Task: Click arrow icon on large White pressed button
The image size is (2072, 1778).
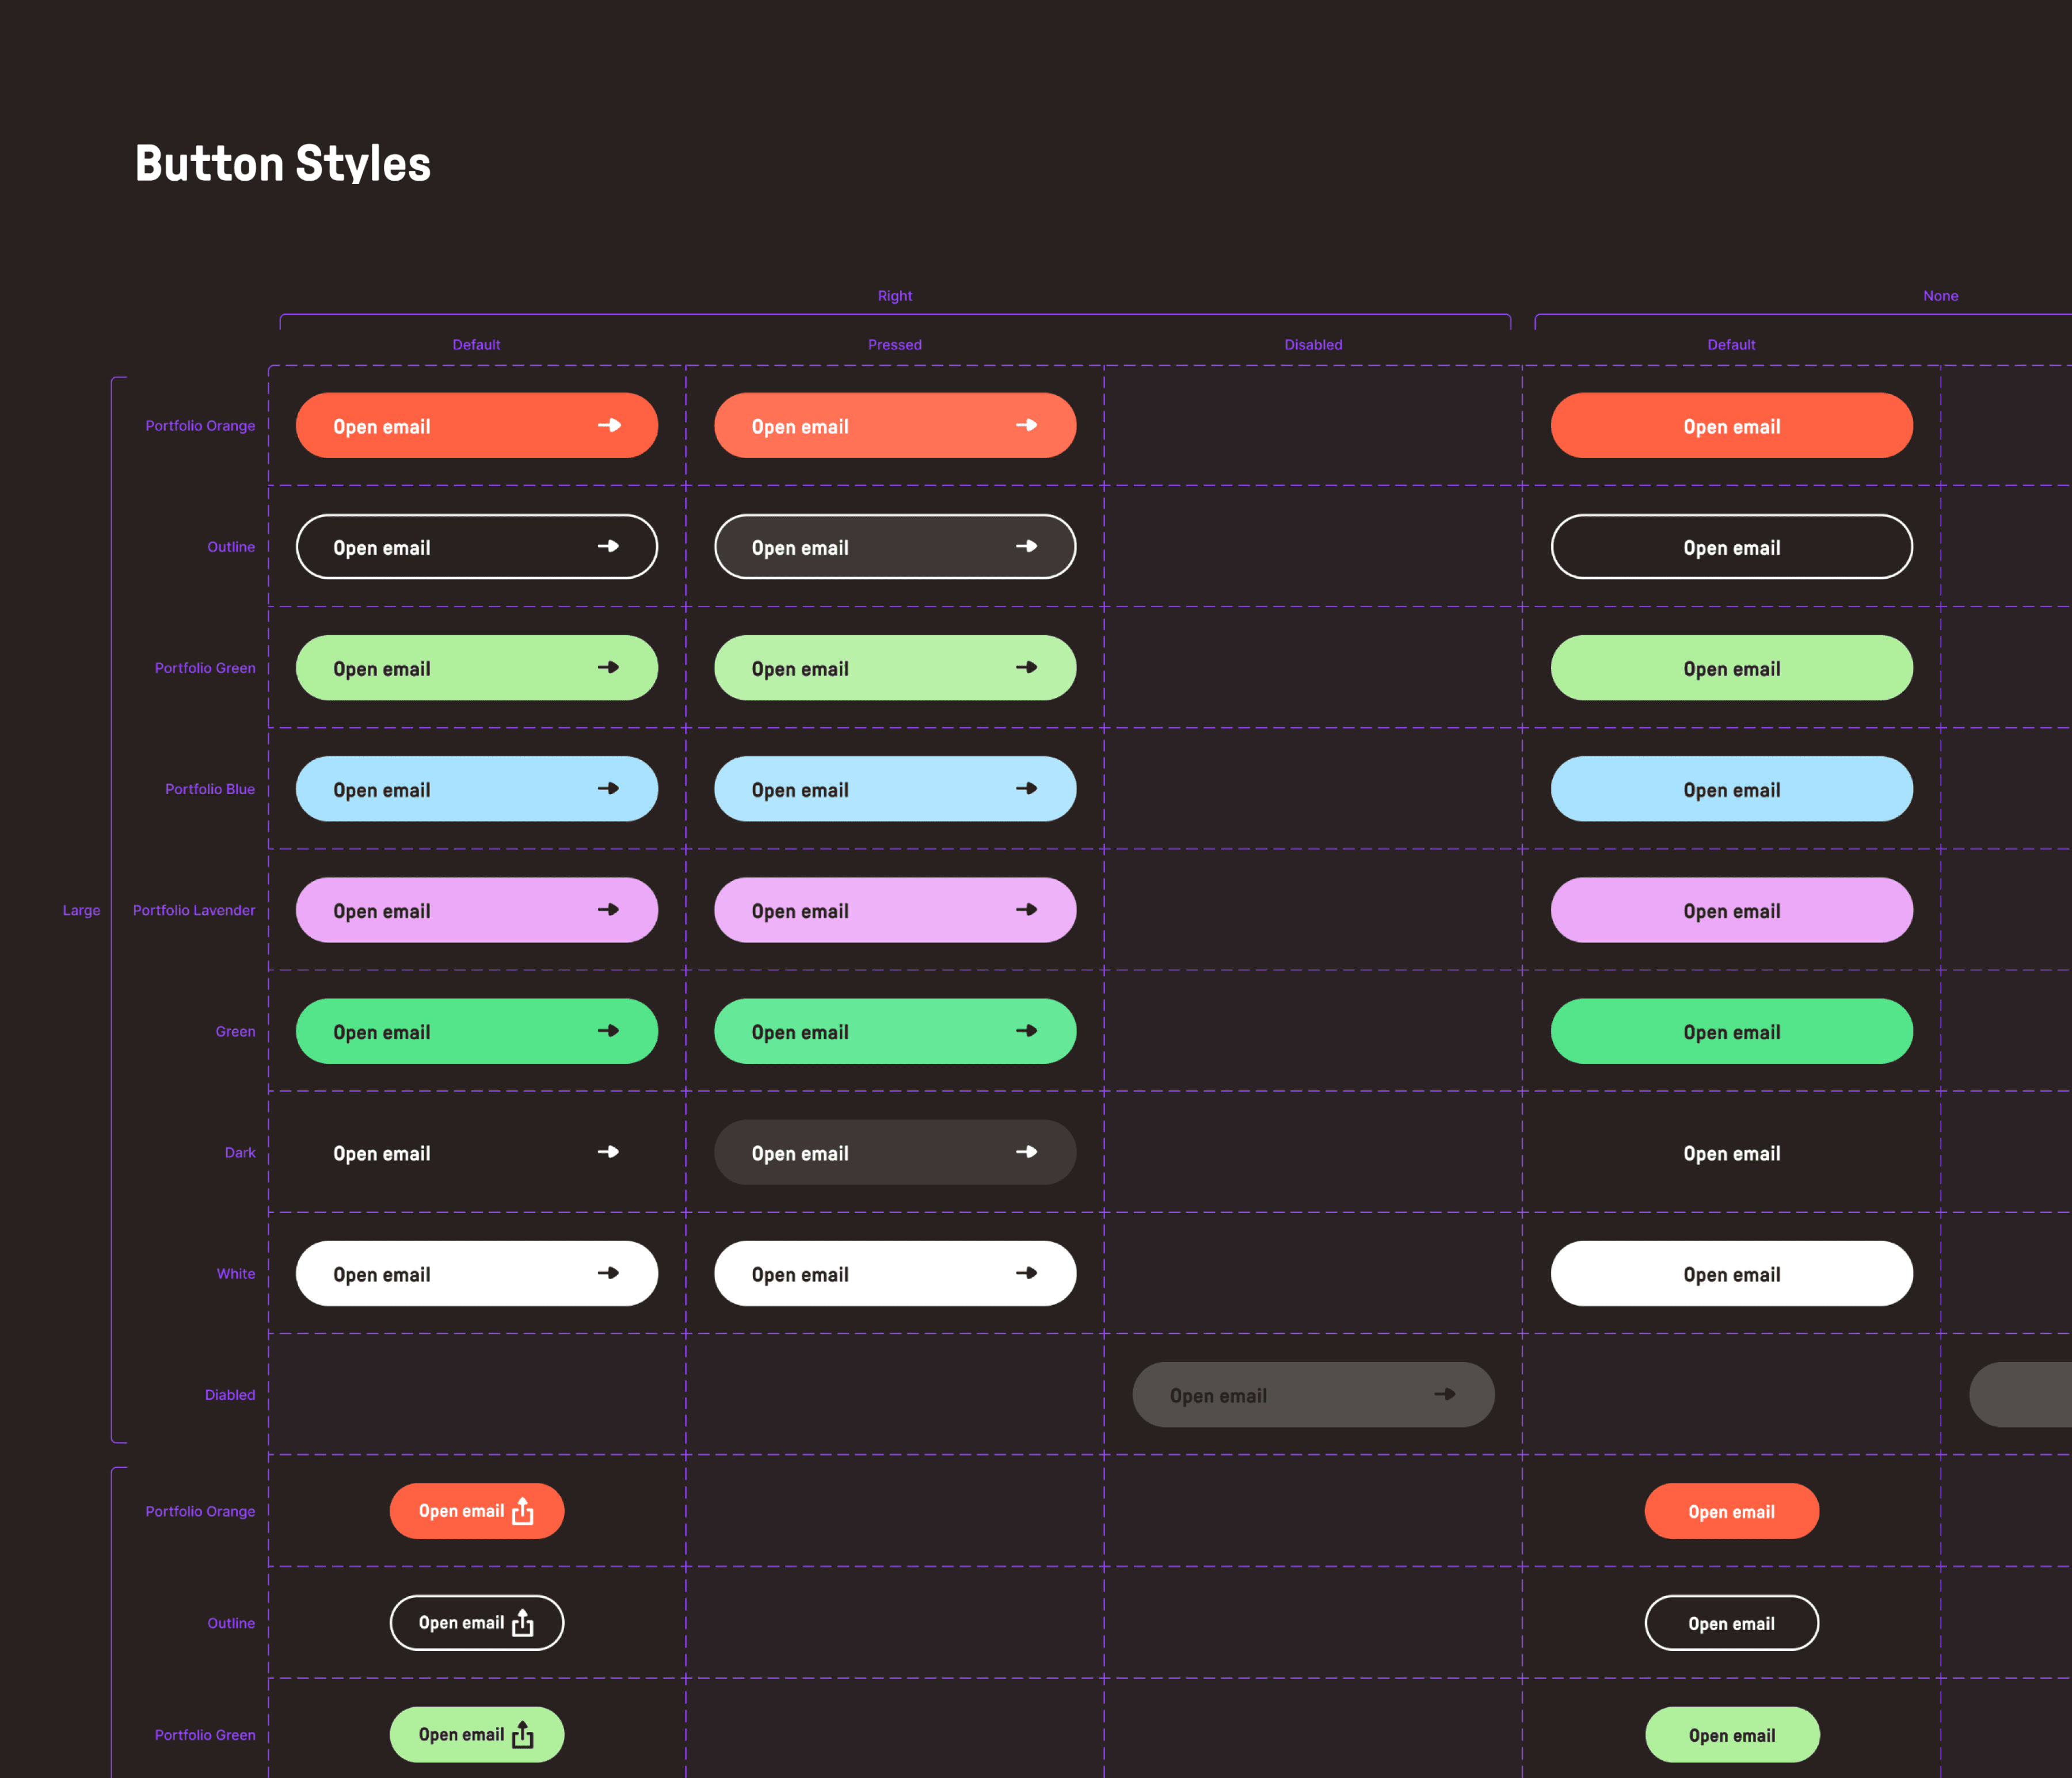Action: (1026, 1273)
